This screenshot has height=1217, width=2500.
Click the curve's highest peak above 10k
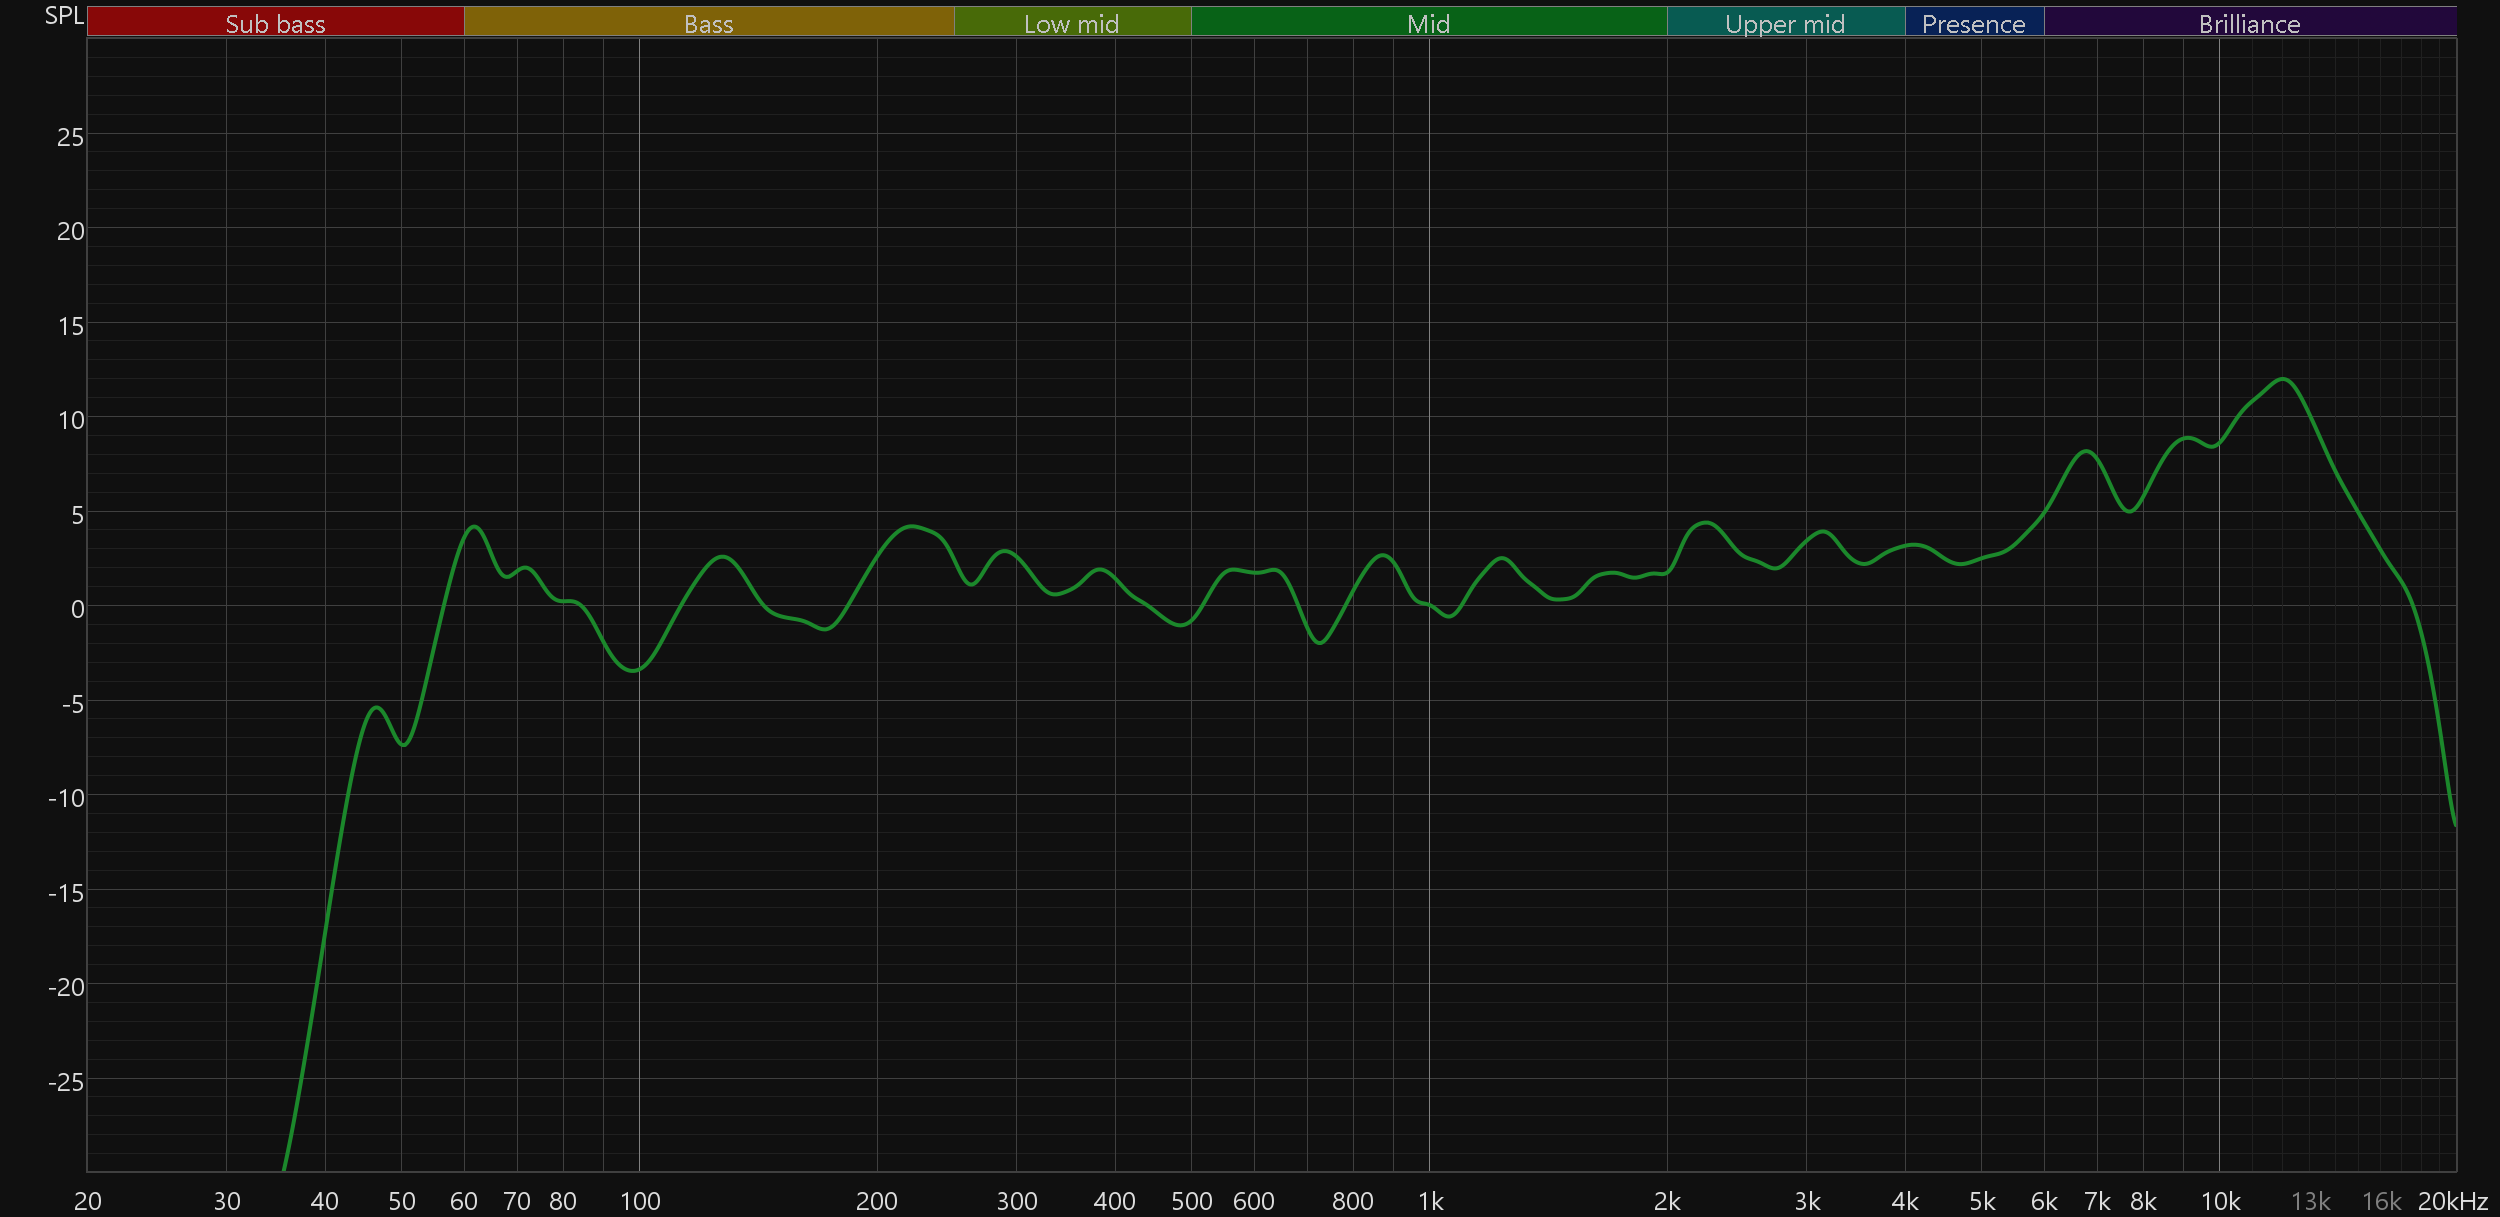coord(2283,379)
